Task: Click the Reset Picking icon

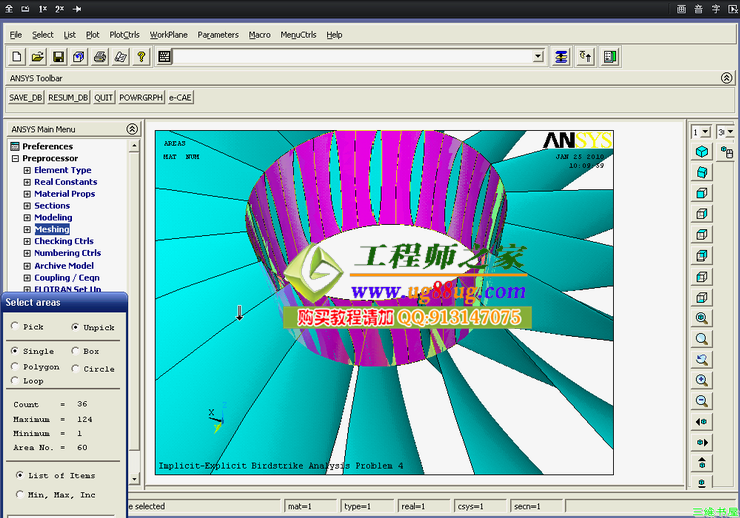Action: [586, 57]
